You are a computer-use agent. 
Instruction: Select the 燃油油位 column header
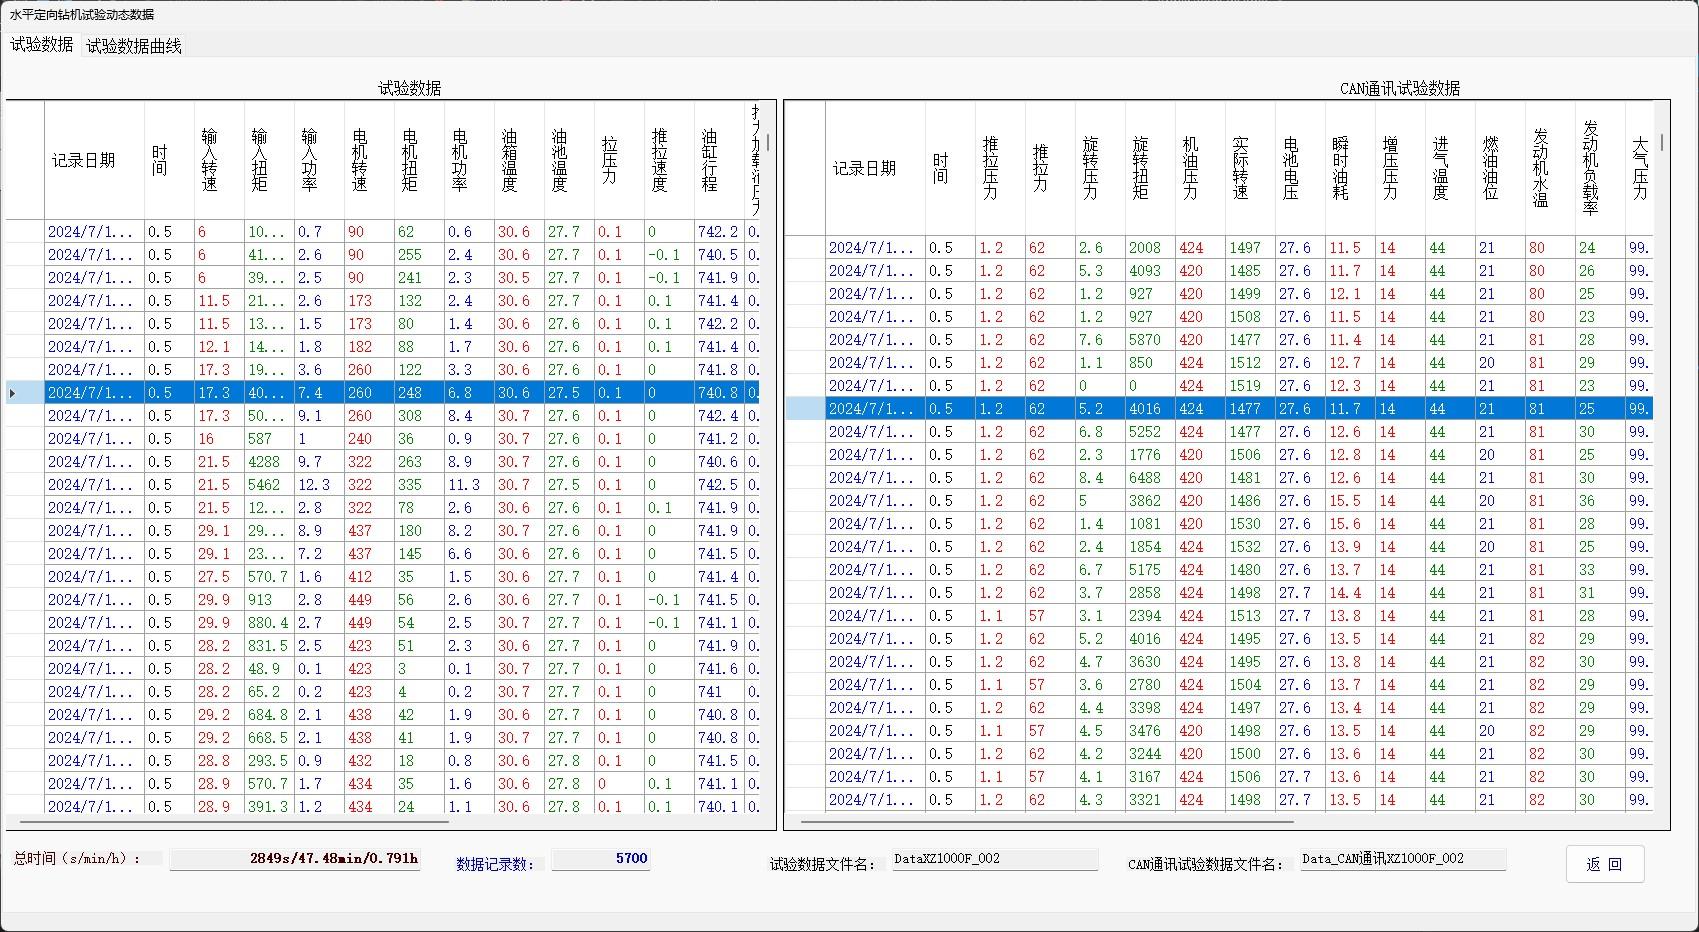point(1500,168)
